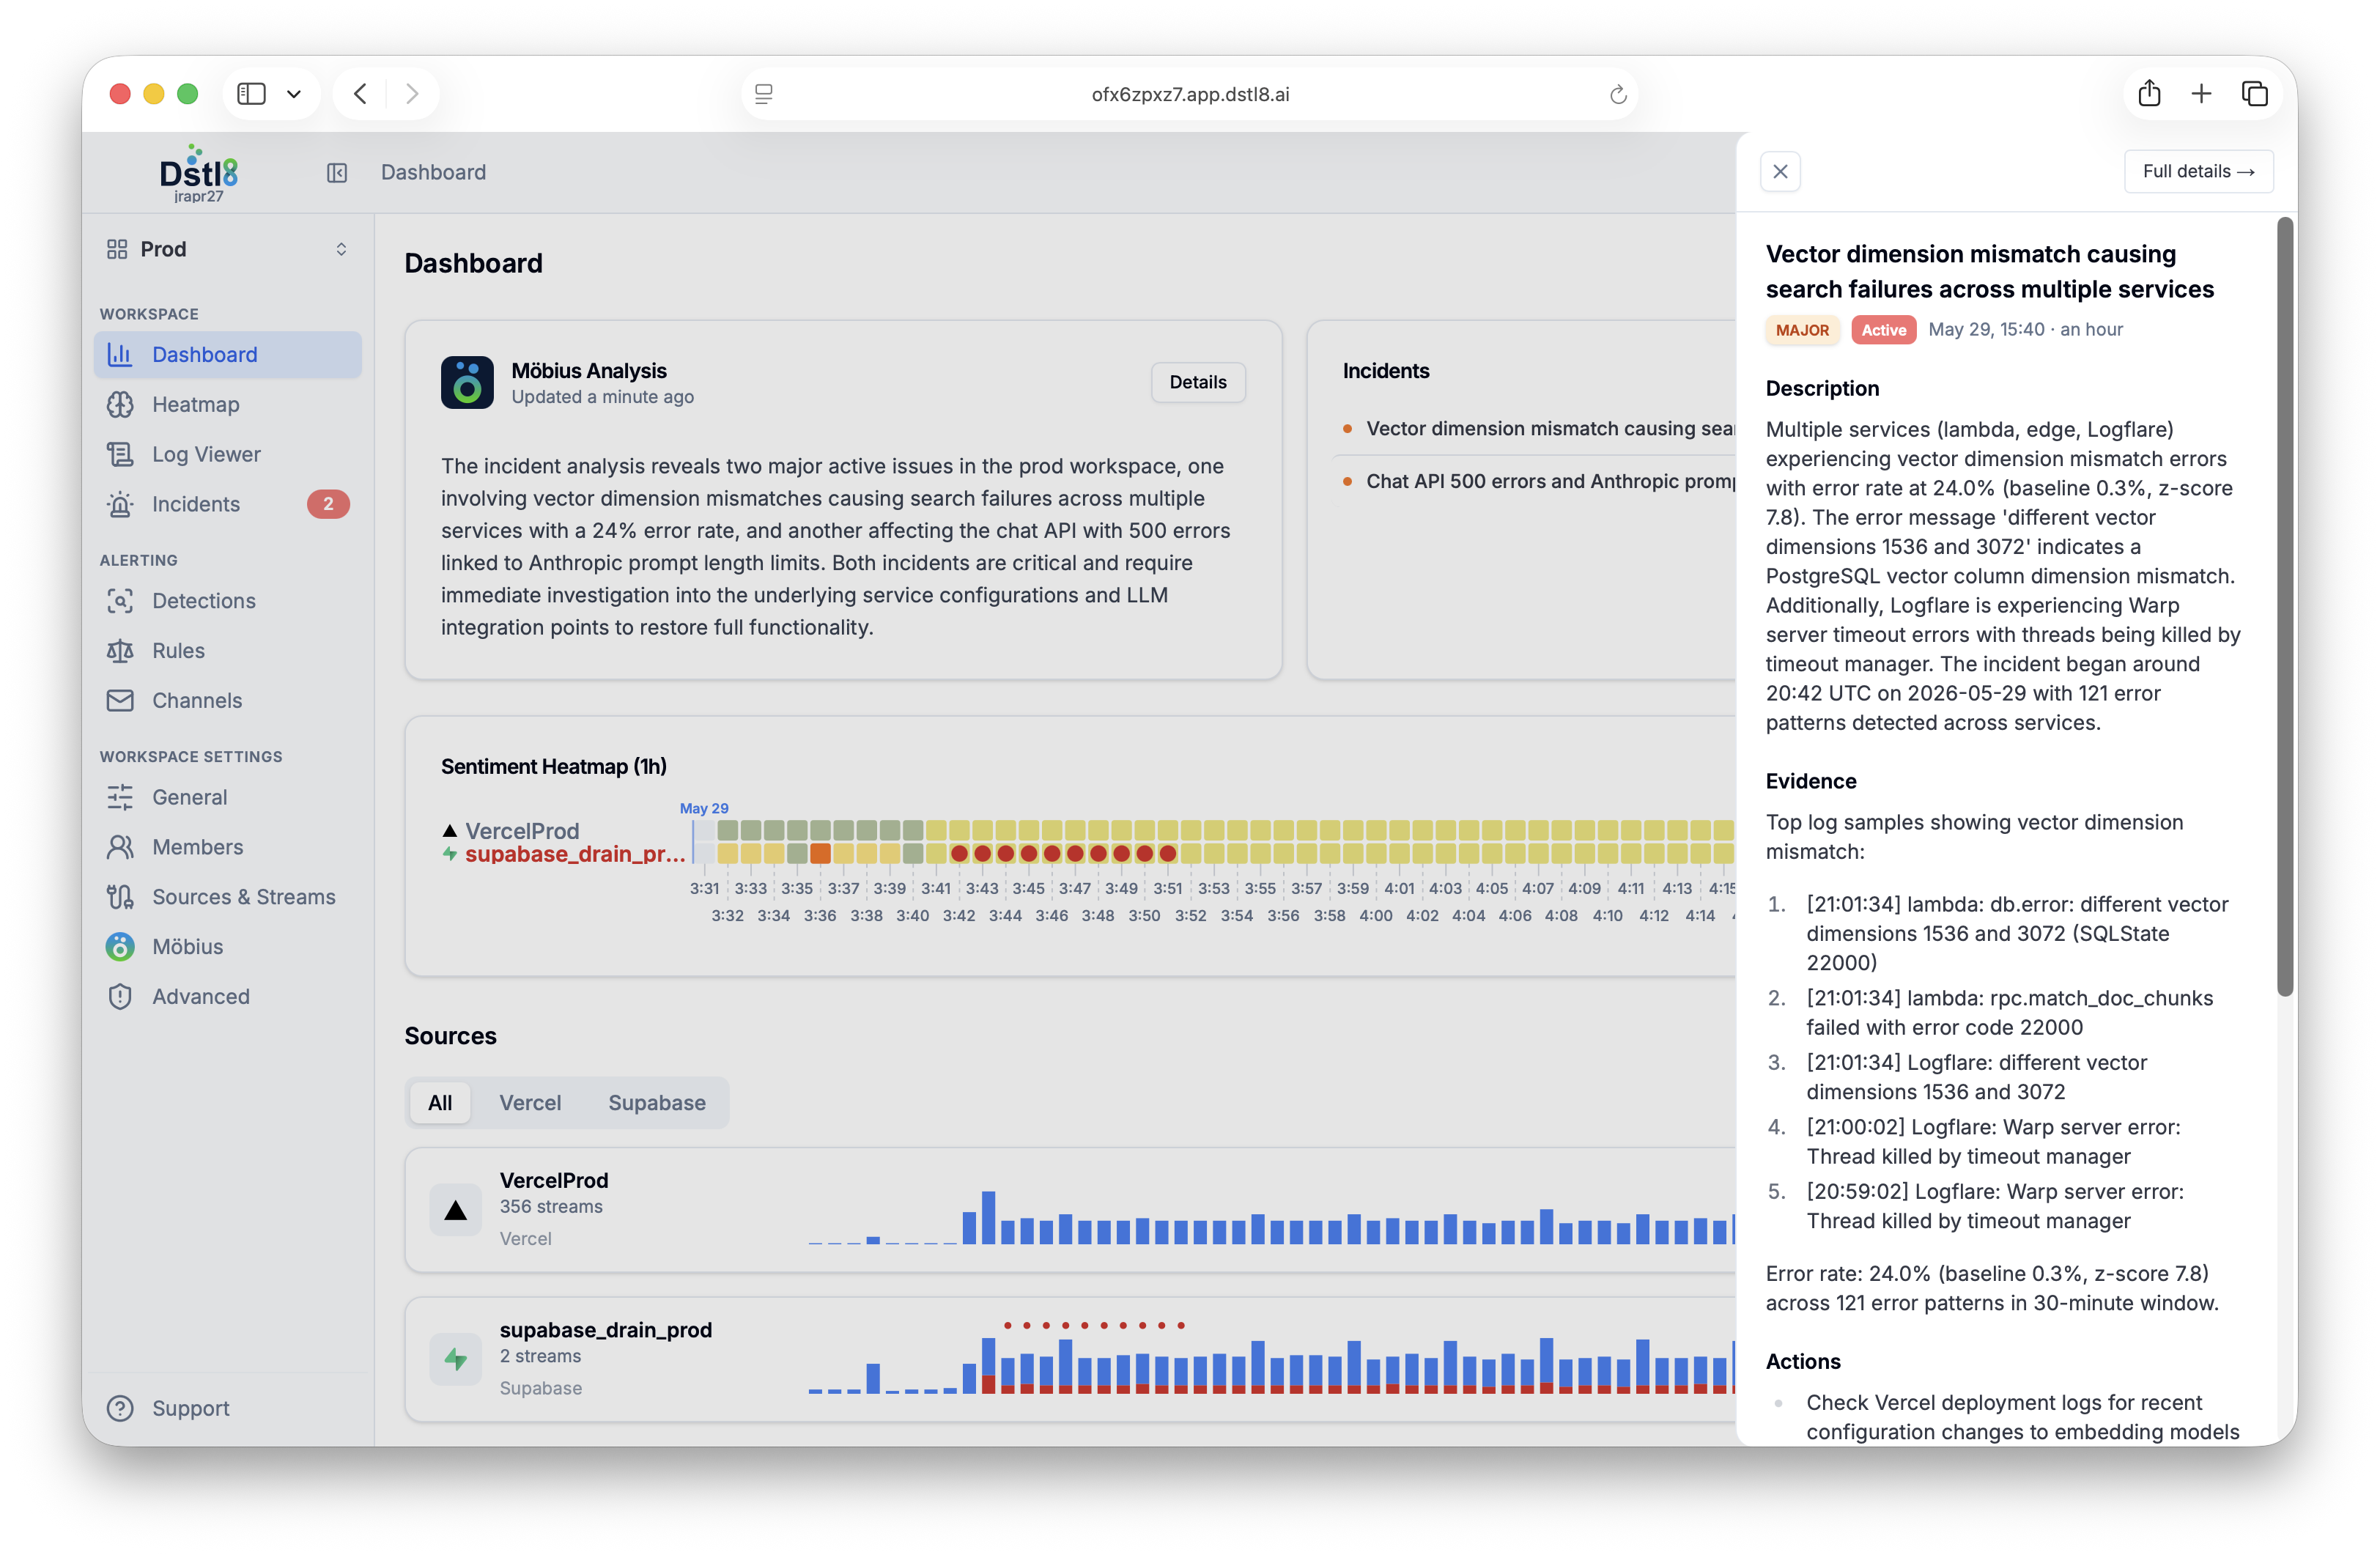Toggle Safari sidebar button

251,94
